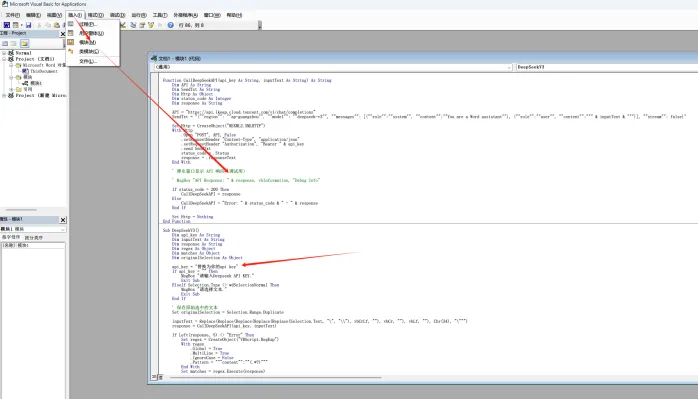The height and width of the screenshot is (399, 698).
Task: Toggle Folders icon in Project panel
Action: [x=24, y=43]
